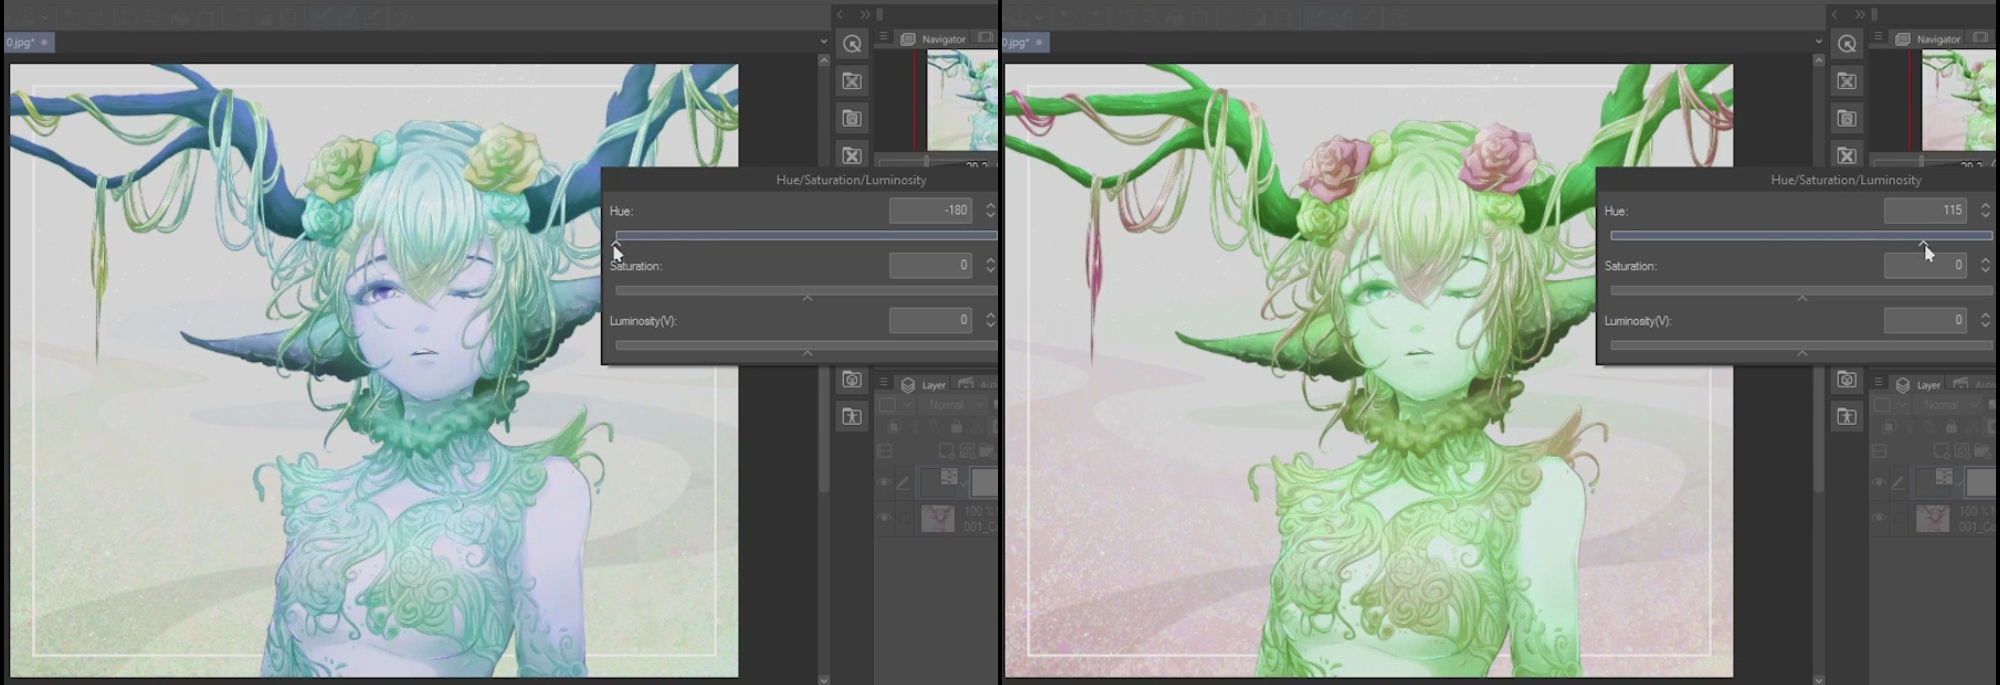Open the Layer panel menu, right window
Screen dimensions: 2000x685
point(1878,383)
